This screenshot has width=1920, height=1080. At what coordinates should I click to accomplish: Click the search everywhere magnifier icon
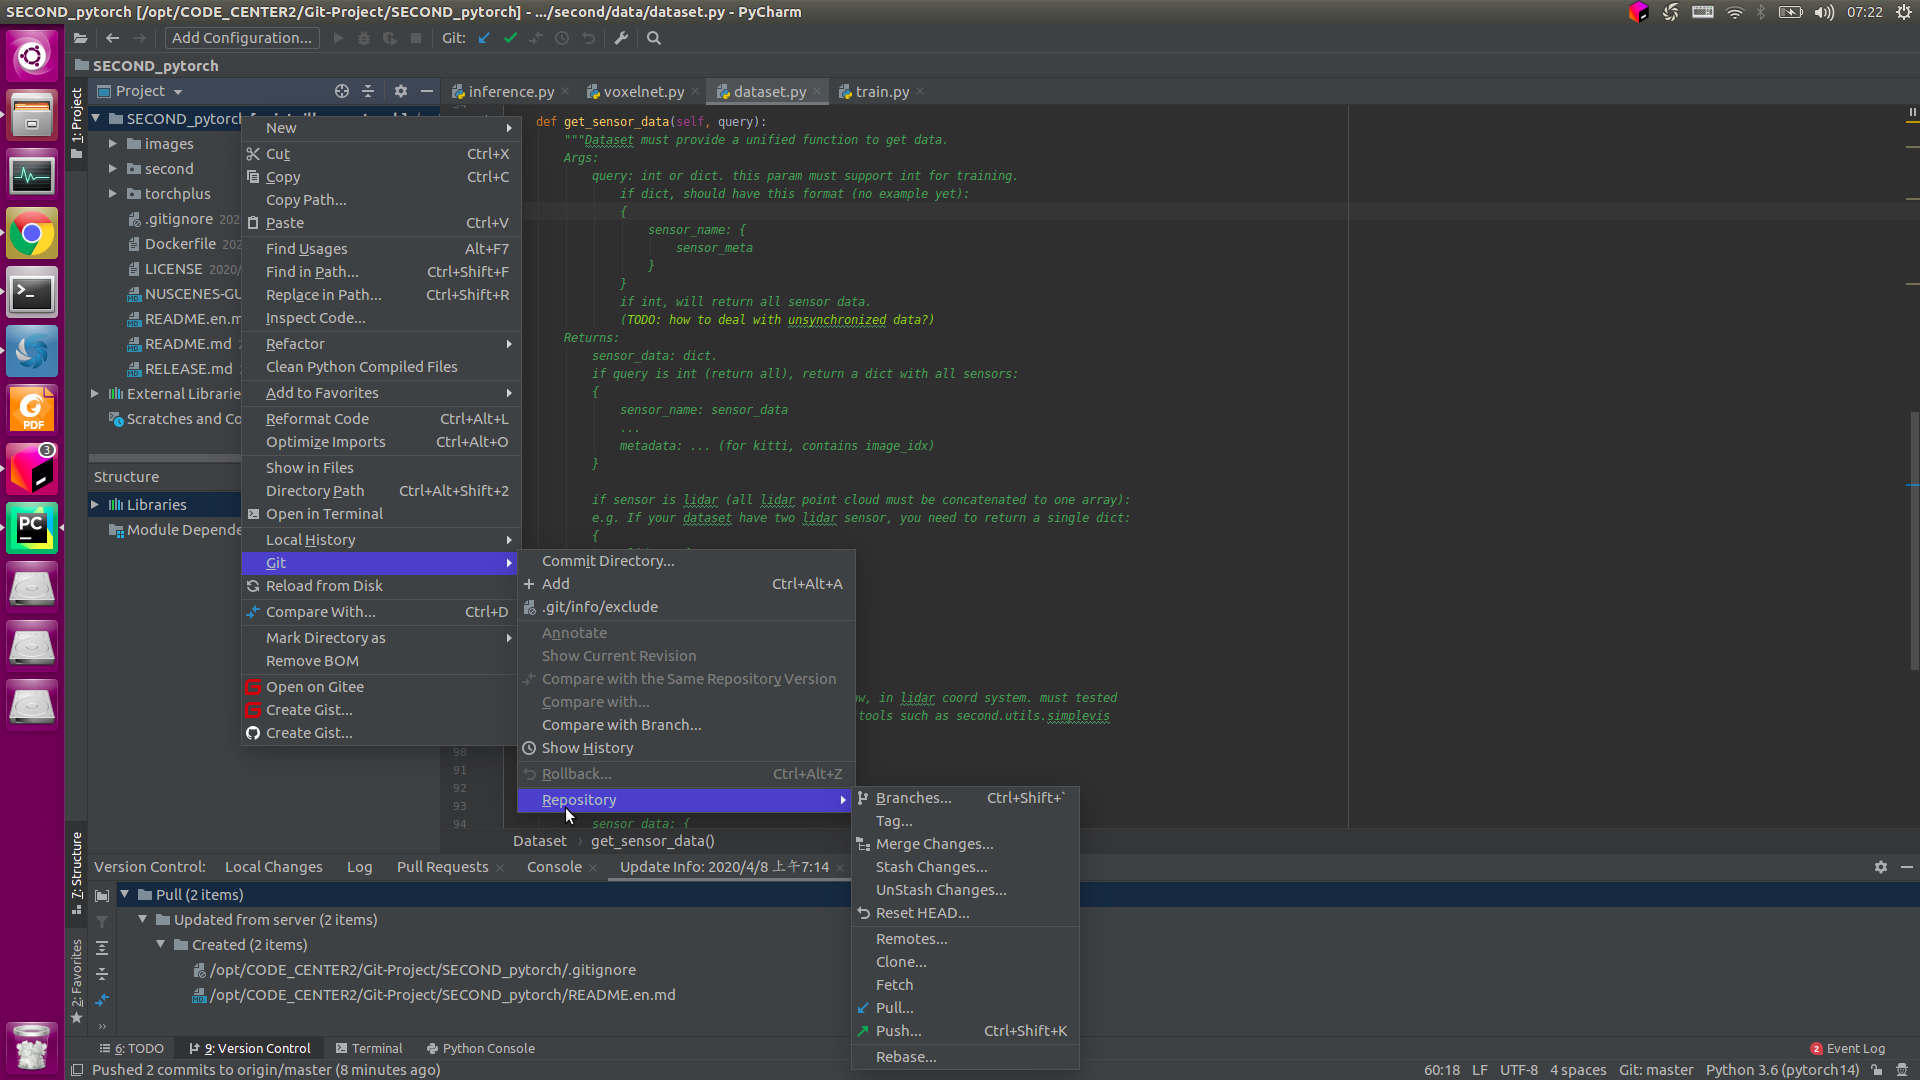coord(654,38)
